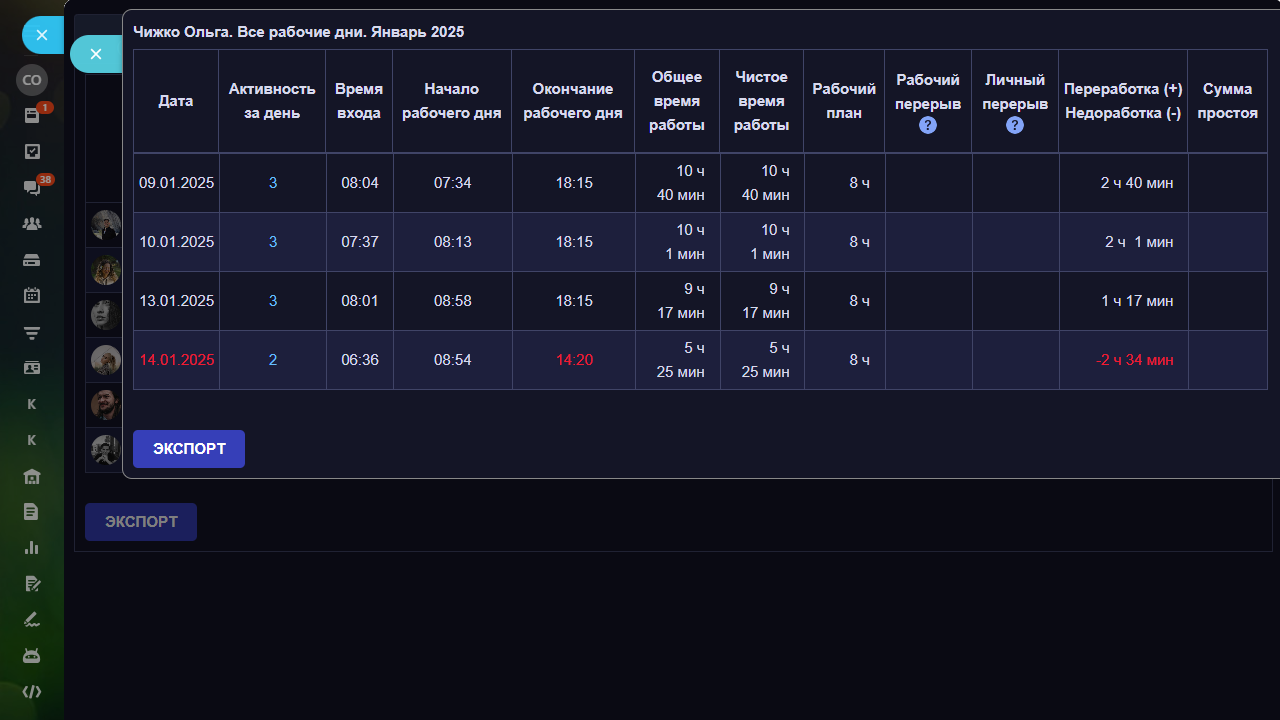Click the Дата column header
This screenshot has width=1280, height=720.
coord(176,101)
